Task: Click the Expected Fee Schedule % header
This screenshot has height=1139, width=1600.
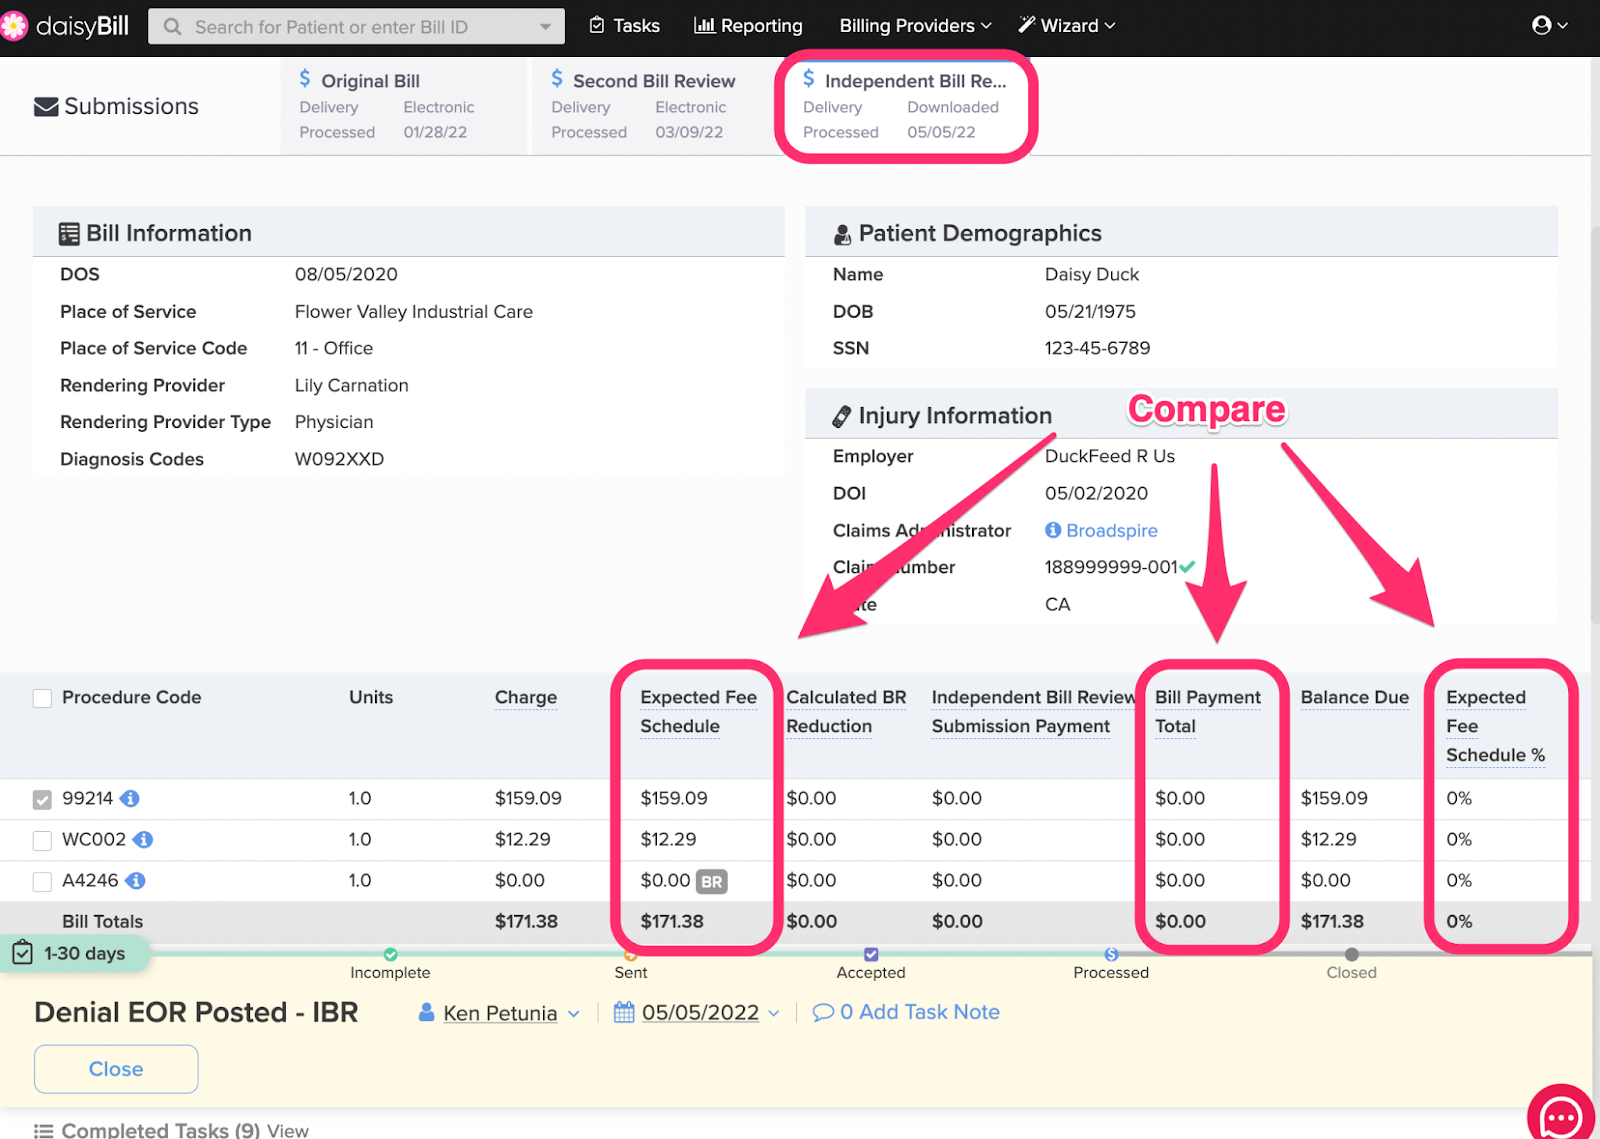Action: tap(1495, 726)
